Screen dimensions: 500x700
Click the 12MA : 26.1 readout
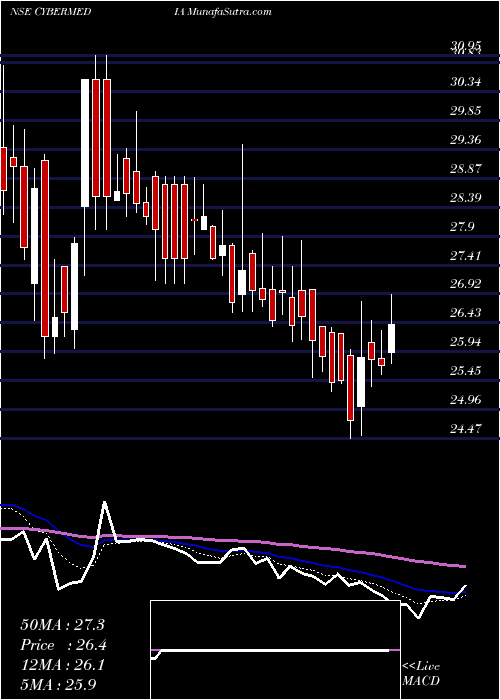[x=62, y=665]
